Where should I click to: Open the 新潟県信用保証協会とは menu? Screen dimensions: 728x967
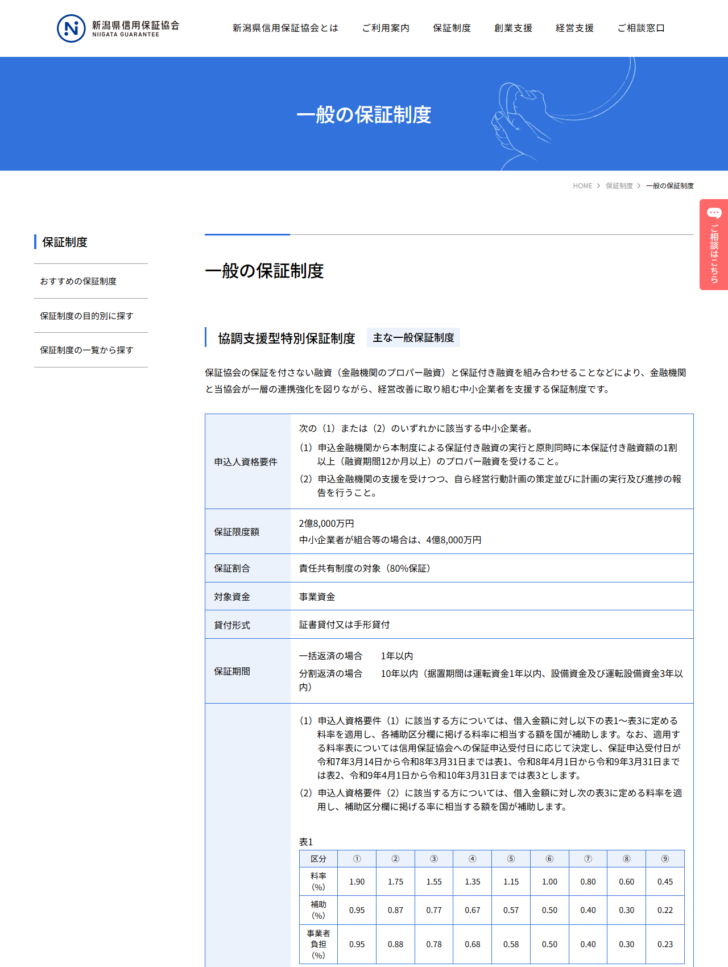pyautogui.click(x=285, y=28)
